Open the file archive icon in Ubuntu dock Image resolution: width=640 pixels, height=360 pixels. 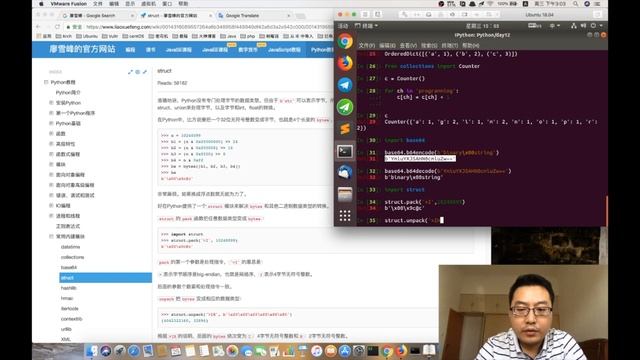pos(345,194)
